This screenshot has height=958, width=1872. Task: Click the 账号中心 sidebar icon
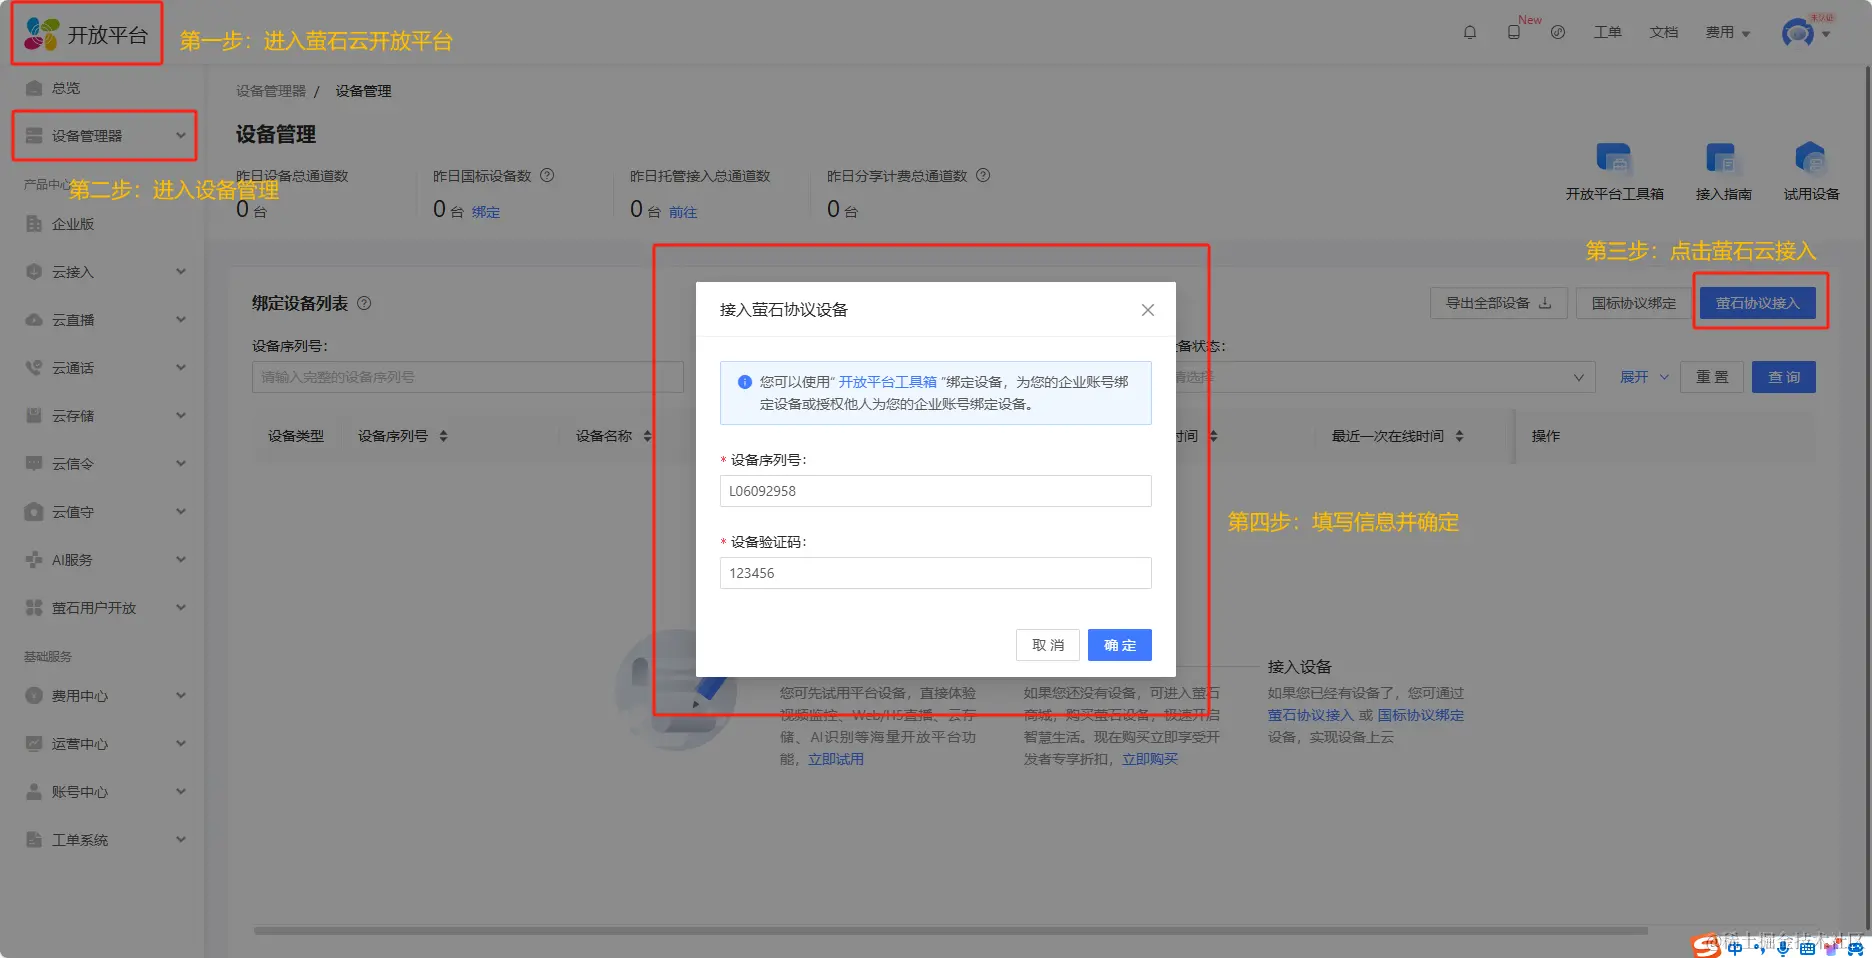pyautogui.click(x=34, y=792)
